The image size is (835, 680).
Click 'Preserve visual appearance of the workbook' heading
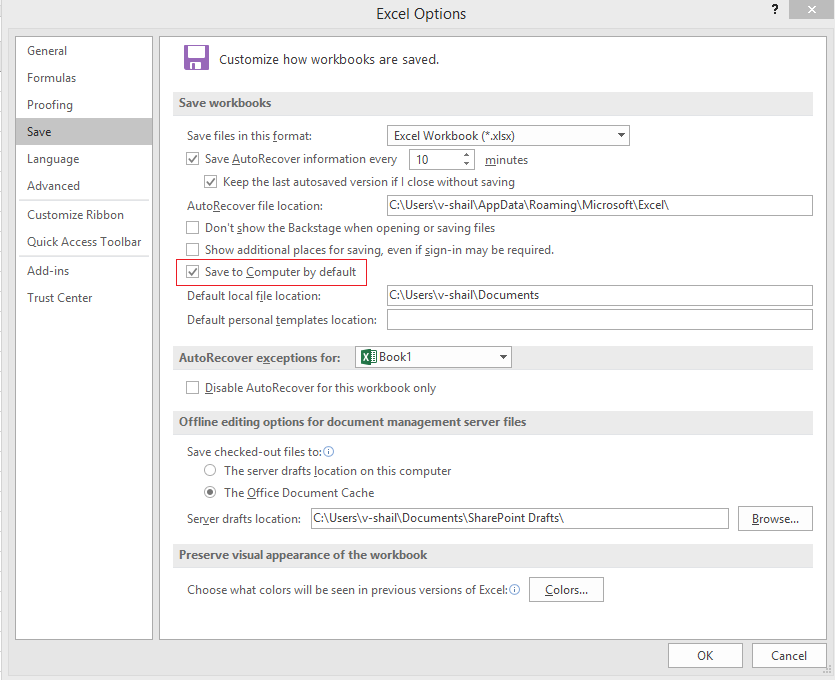[x=303, y=555]
